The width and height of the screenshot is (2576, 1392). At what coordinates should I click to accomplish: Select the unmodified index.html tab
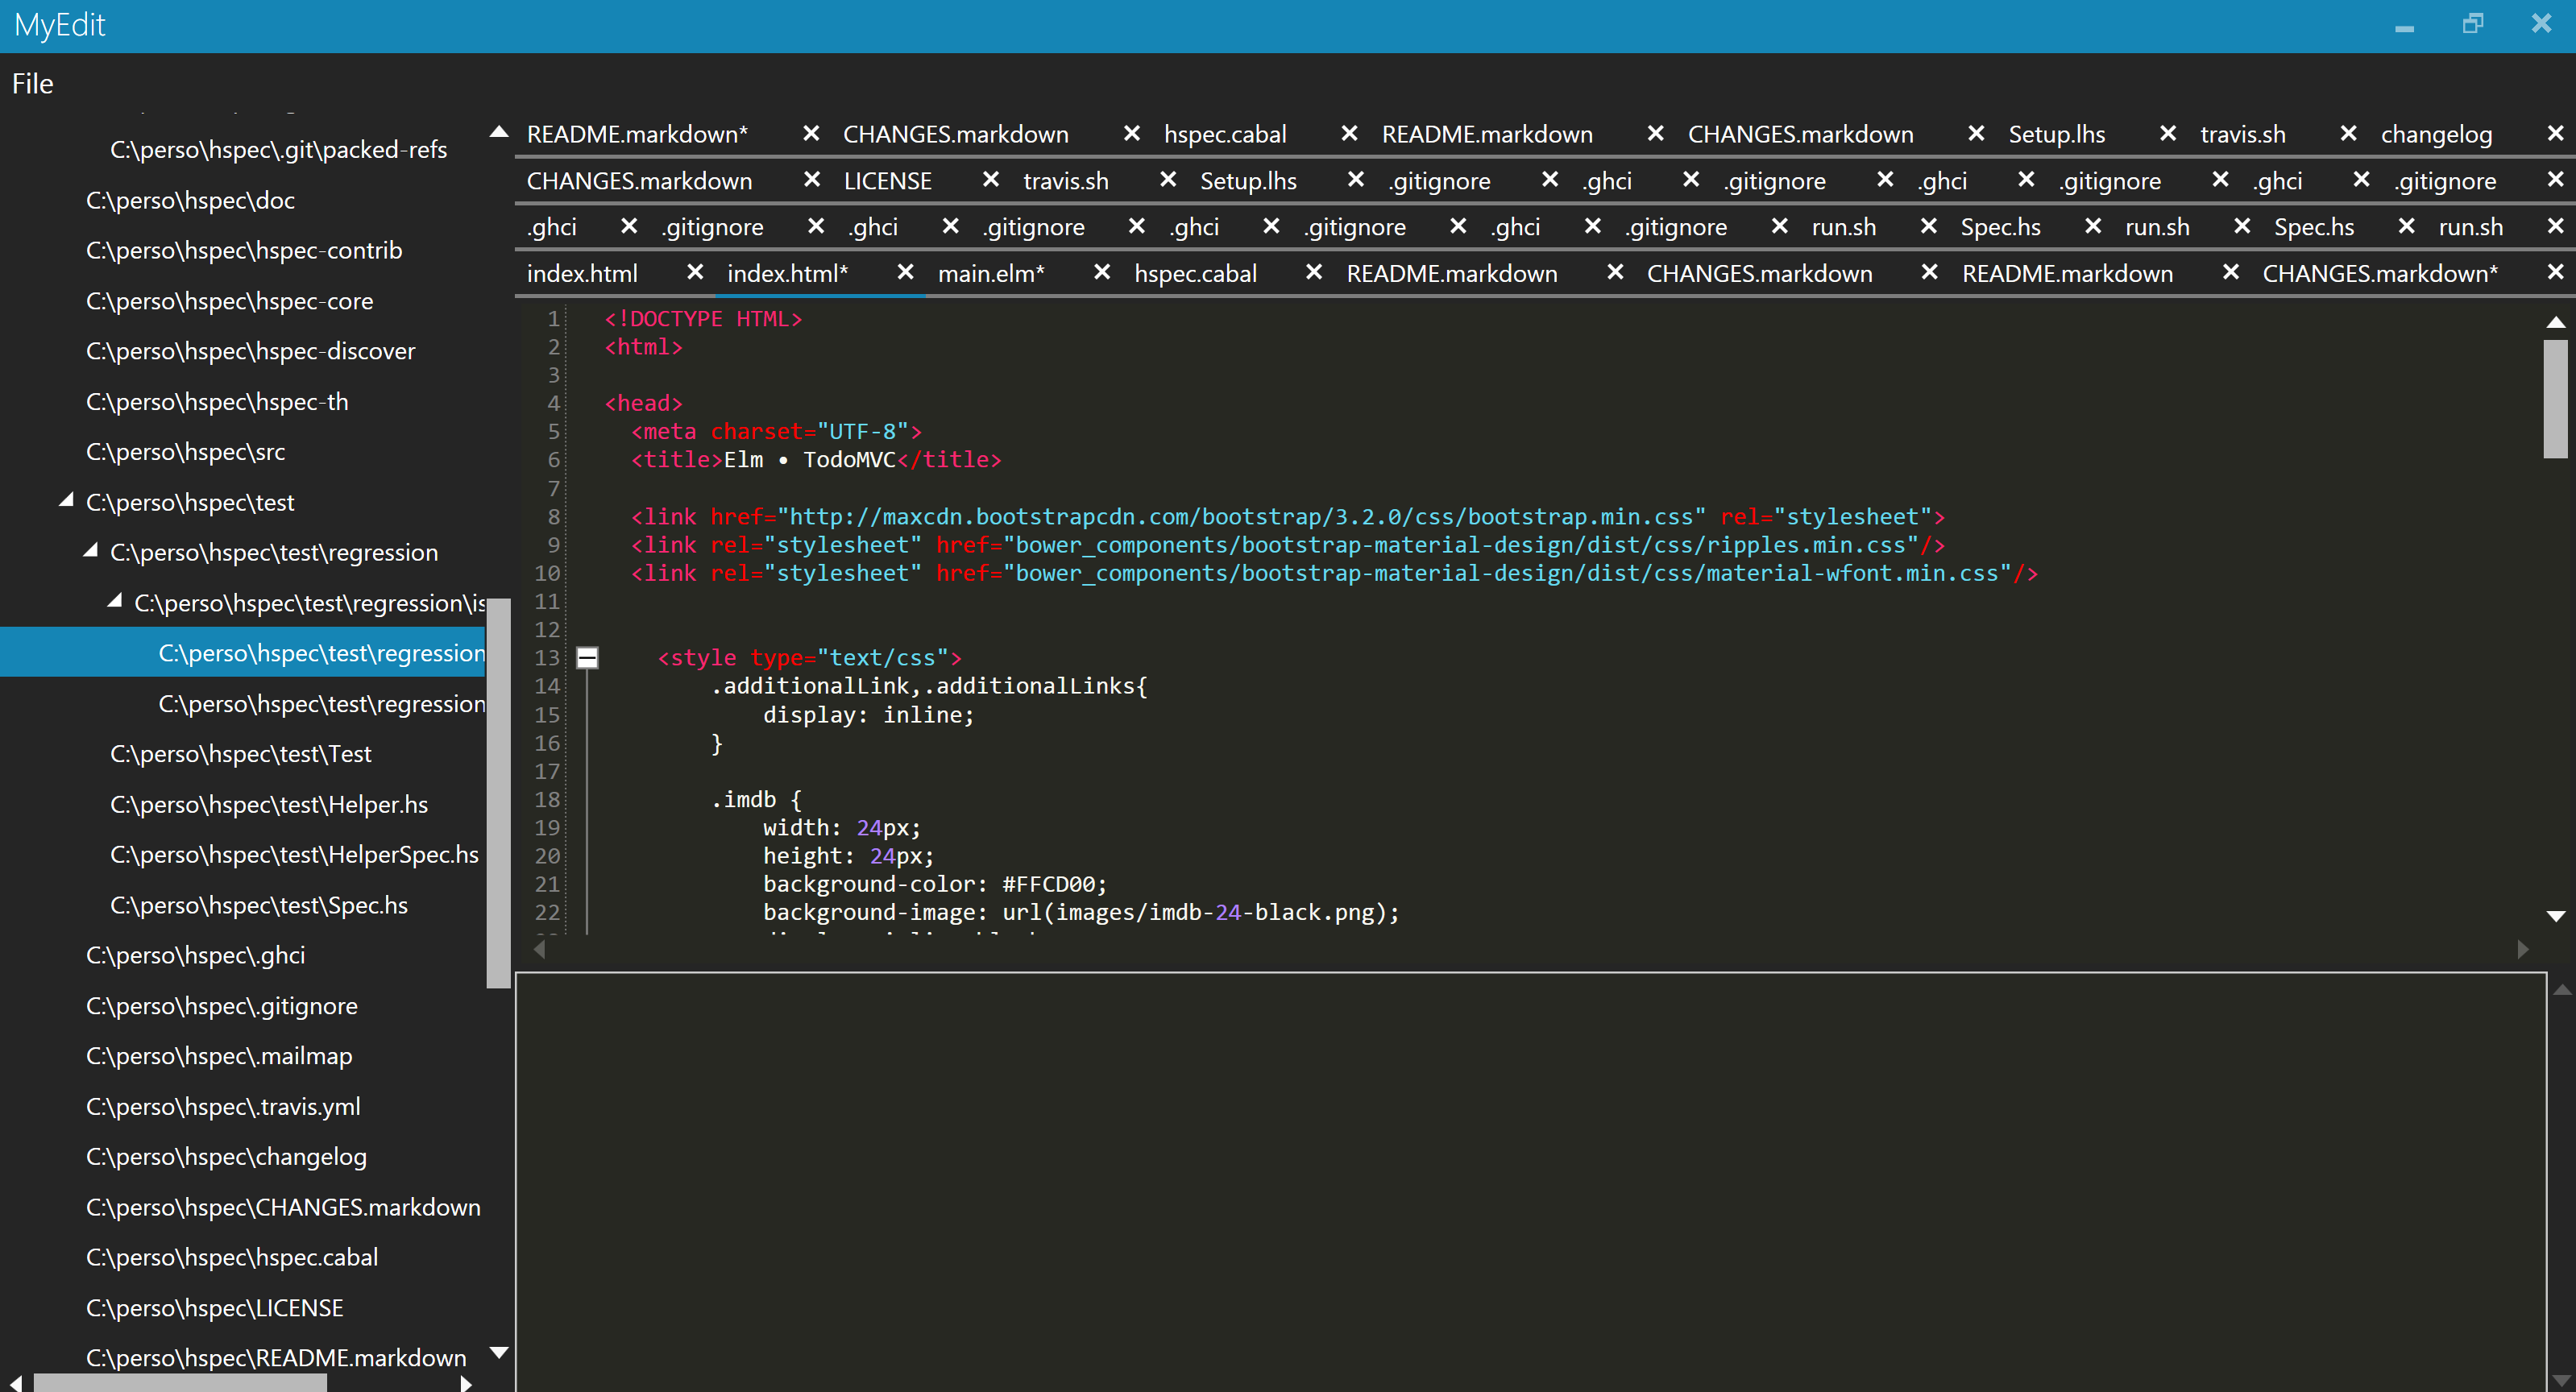coord(582,273)
